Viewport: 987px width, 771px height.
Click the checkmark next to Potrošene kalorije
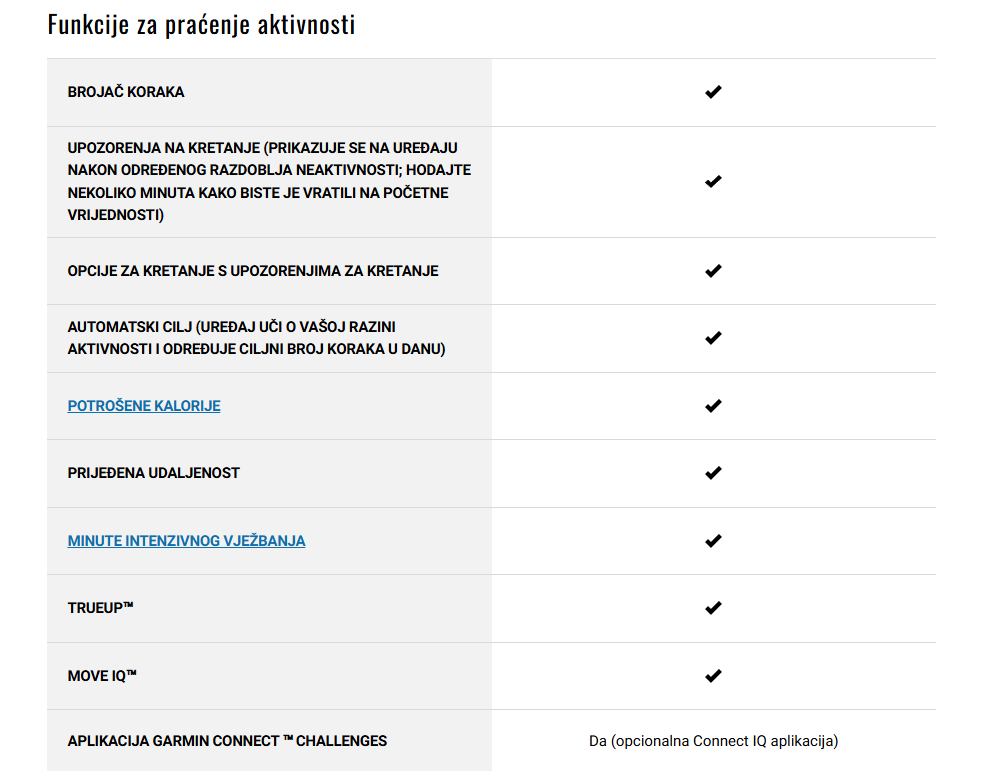713,406
